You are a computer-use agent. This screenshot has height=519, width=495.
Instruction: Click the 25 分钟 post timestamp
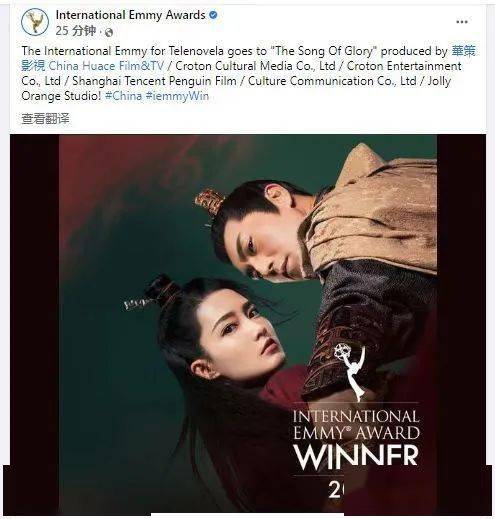coord(75,31)
